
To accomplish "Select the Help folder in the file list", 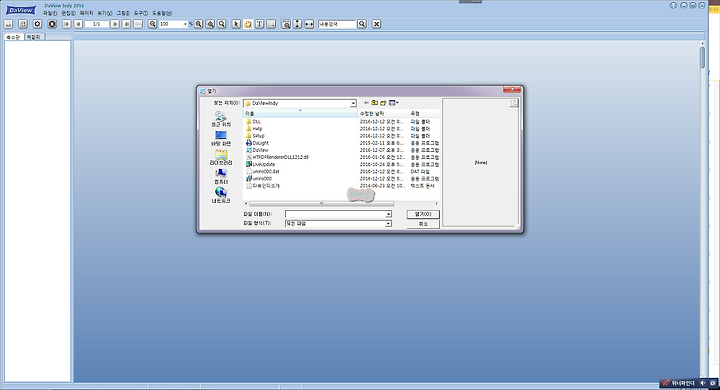I will pyautogui.click(x=254, y=129).
